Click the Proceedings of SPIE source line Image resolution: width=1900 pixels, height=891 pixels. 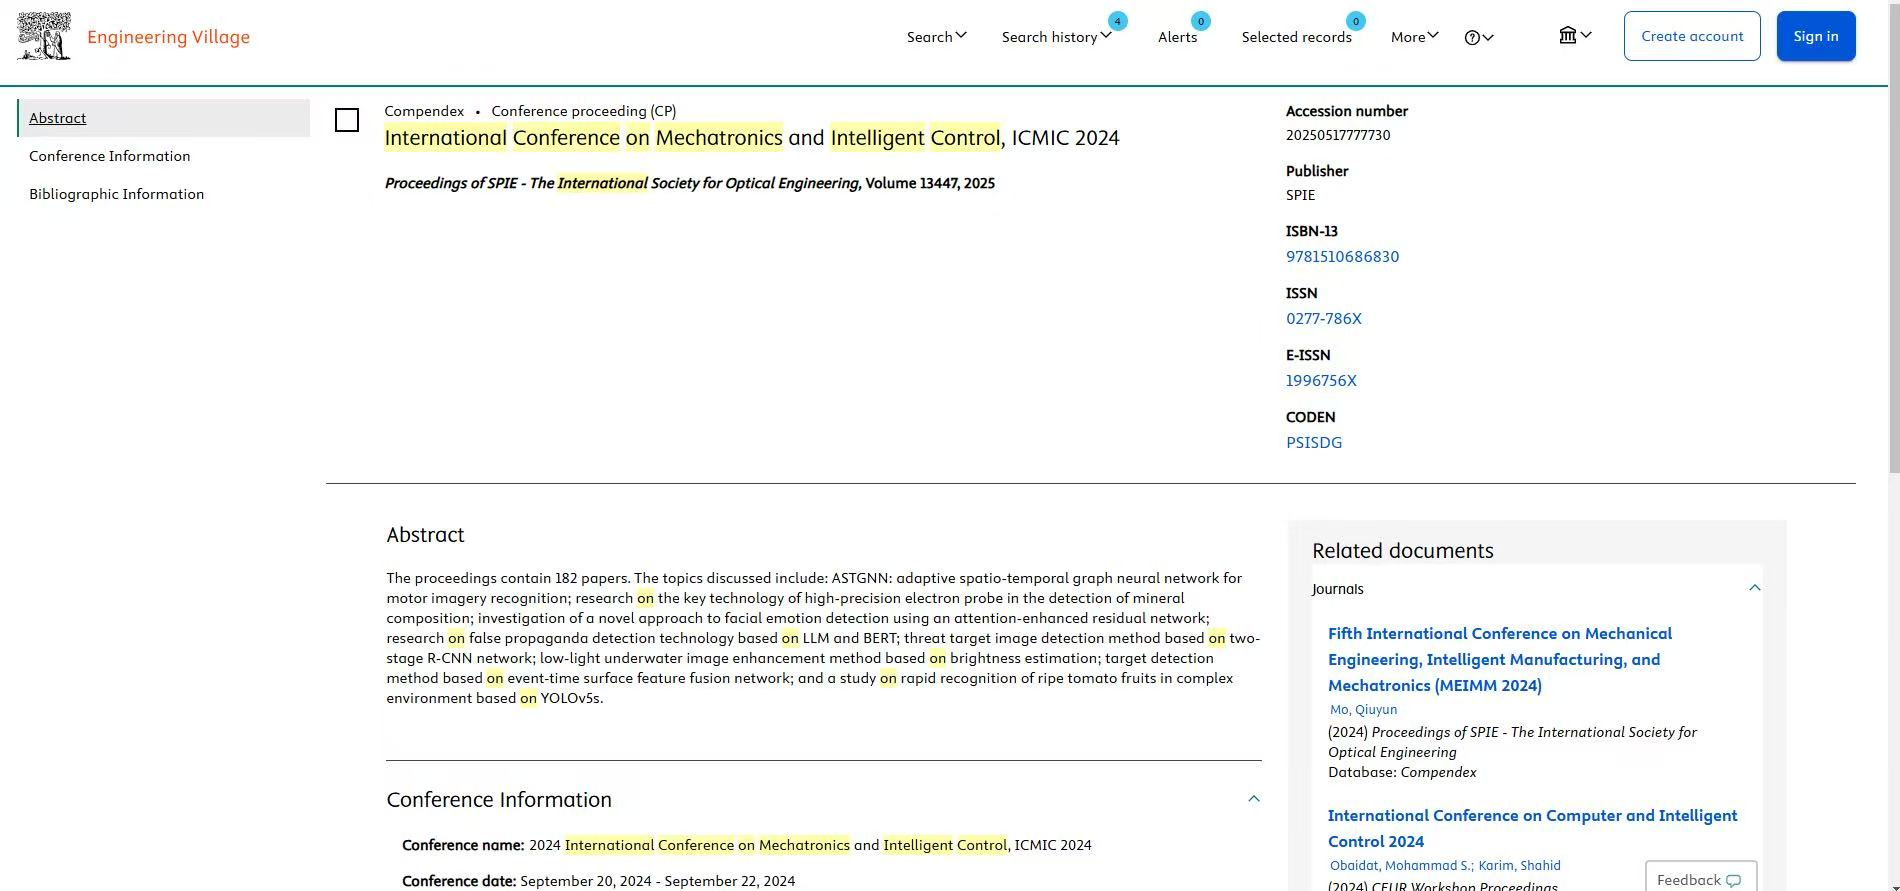coord(690,183)
